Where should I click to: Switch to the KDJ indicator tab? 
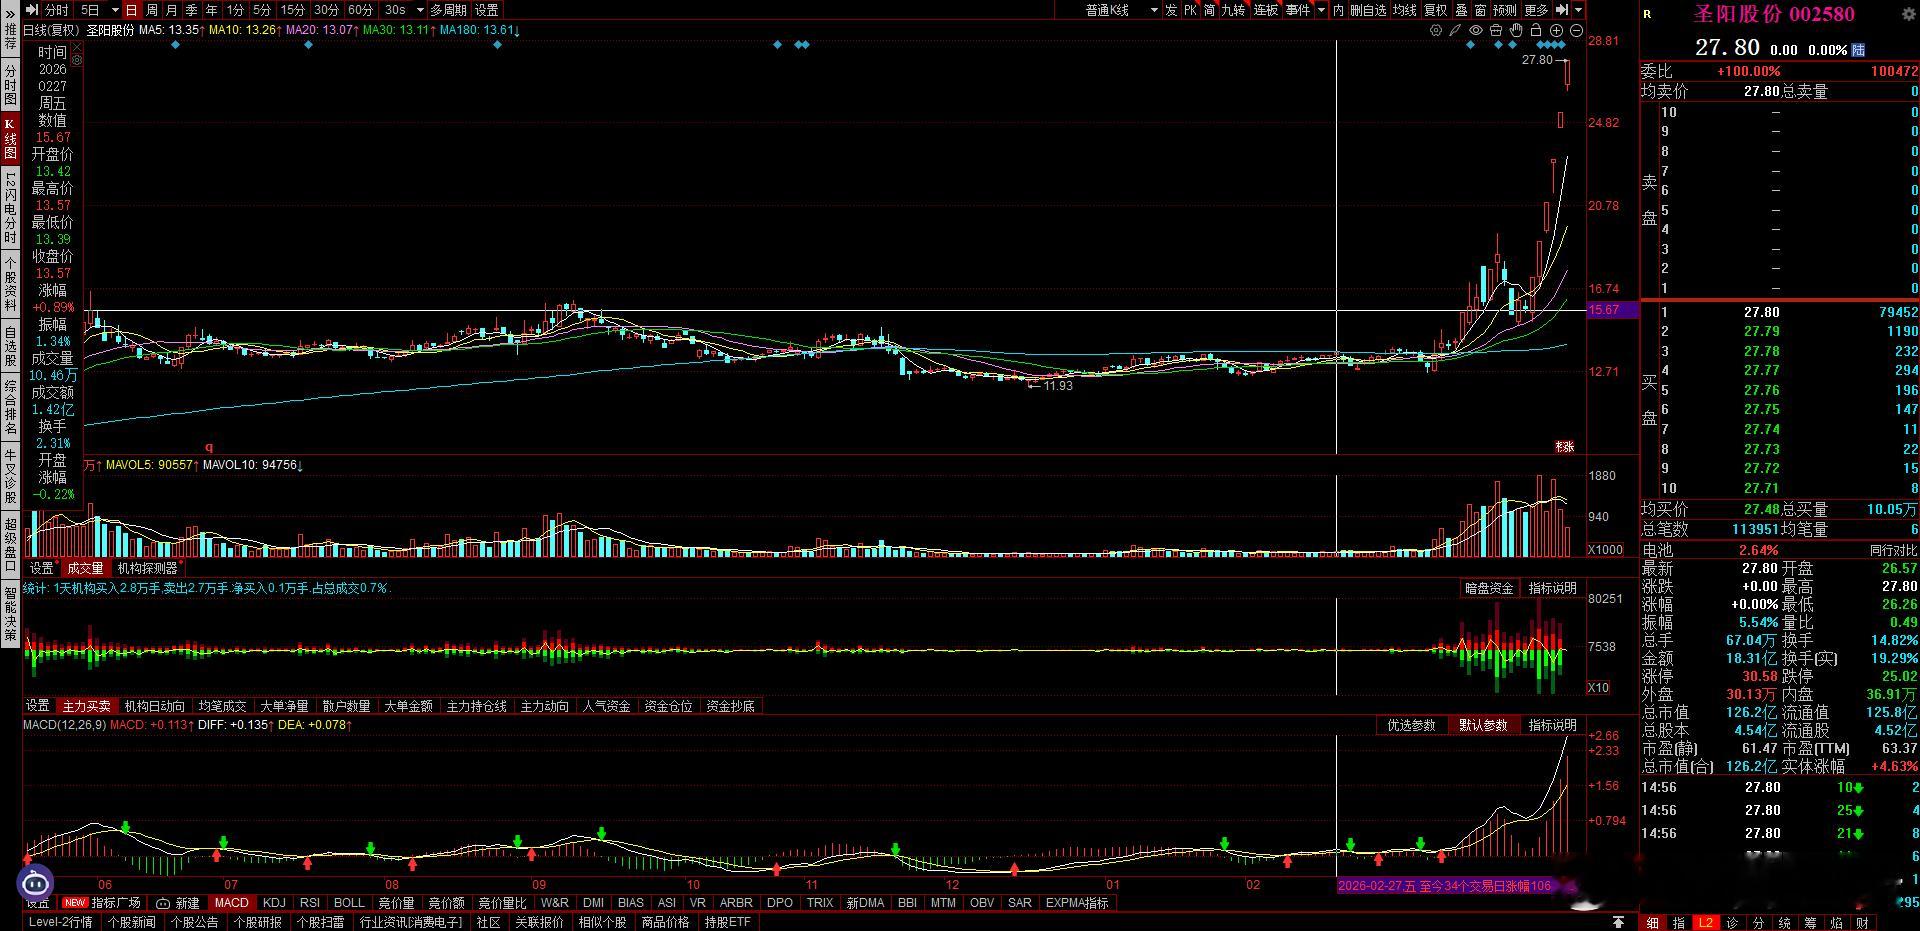(x=274, y=903)
